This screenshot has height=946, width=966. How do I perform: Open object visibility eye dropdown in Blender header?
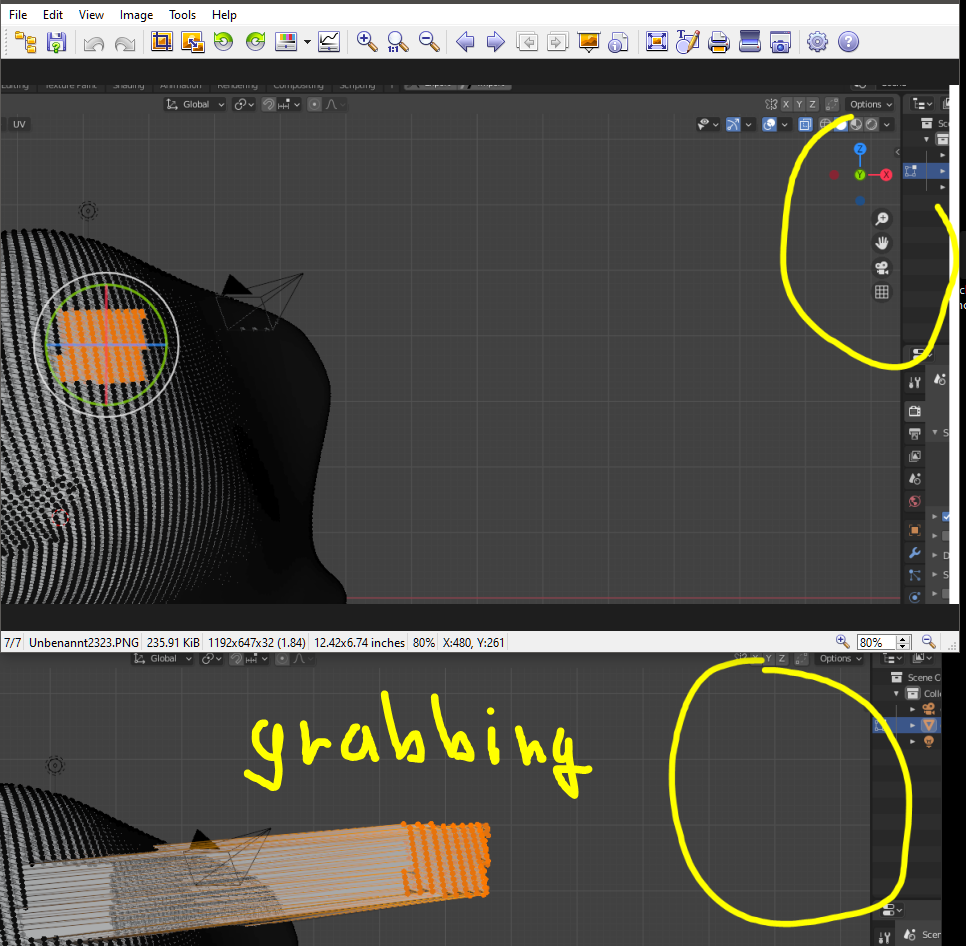[708, 124]
